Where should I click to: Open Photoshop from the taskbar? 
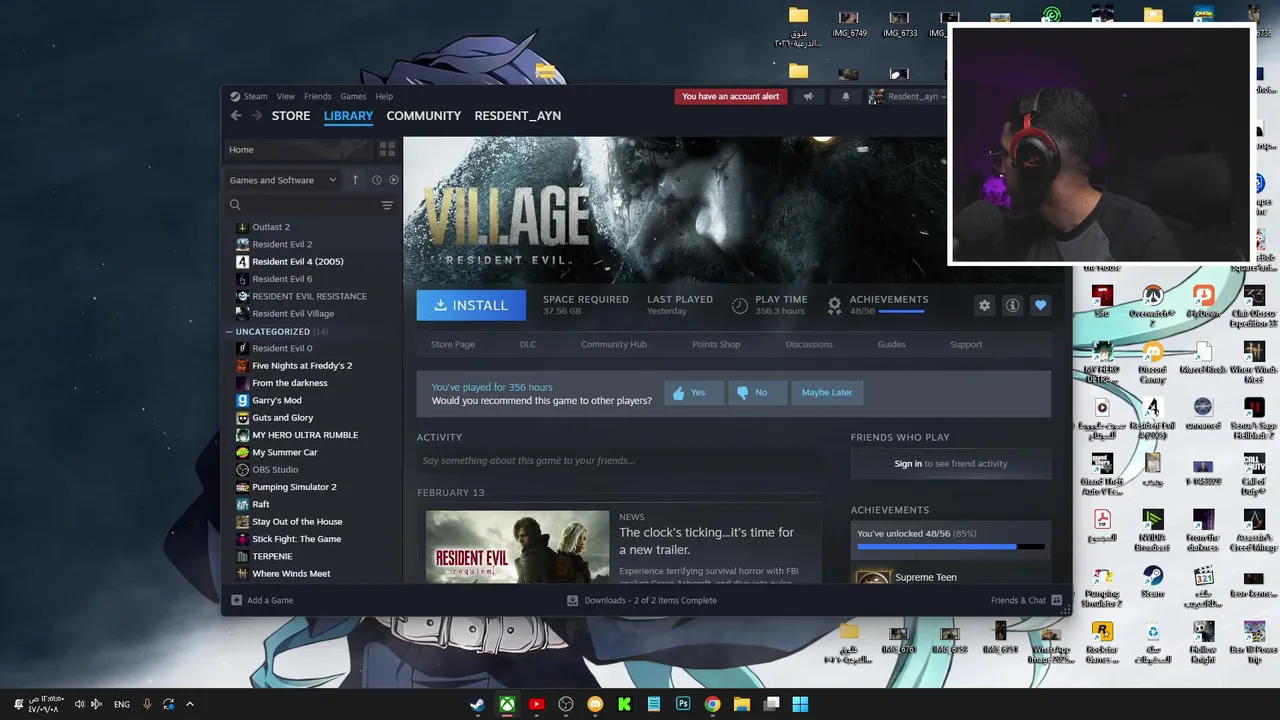[x=683, y=704]
